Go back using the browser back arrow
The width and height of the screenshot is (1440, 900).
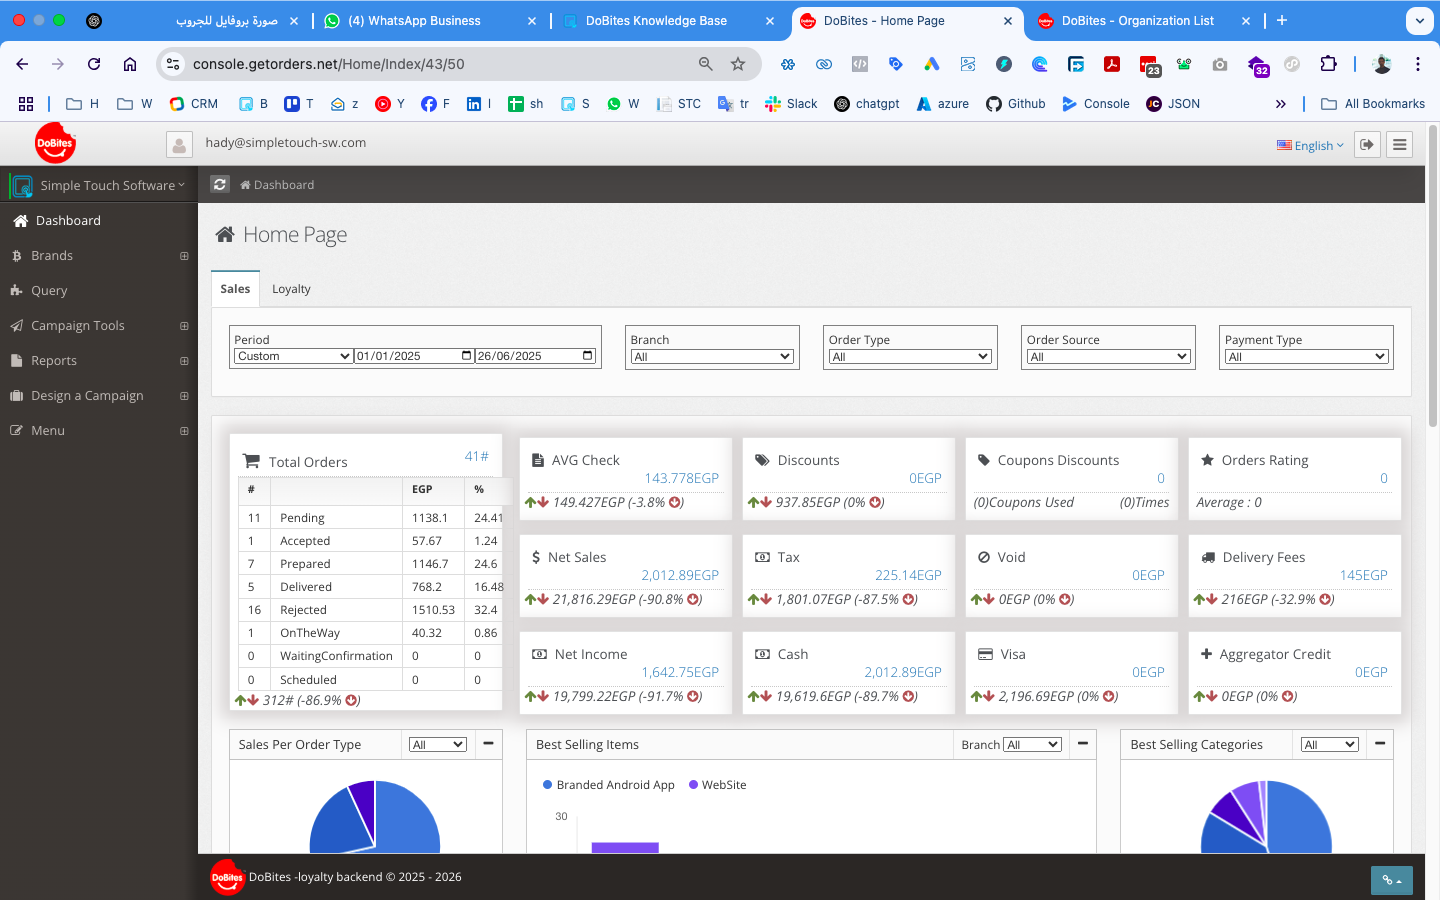[22, 64]
